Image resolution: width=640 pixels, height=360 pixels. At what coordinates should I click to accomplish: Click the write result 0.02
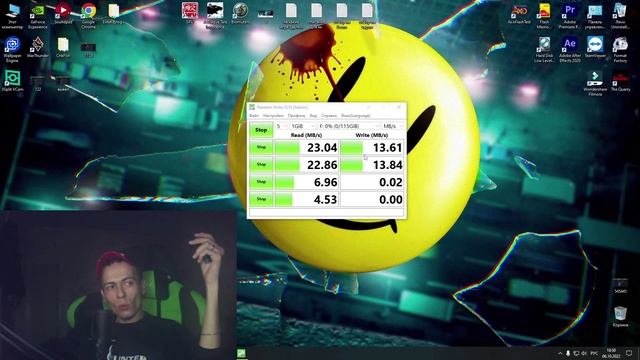point(372,182)
